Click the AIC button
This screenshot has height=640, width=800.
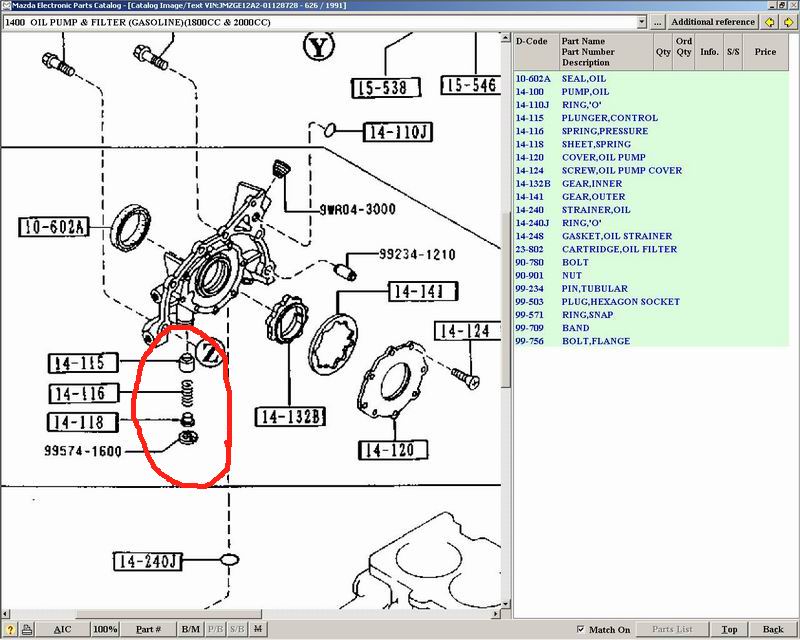[63, 629]
